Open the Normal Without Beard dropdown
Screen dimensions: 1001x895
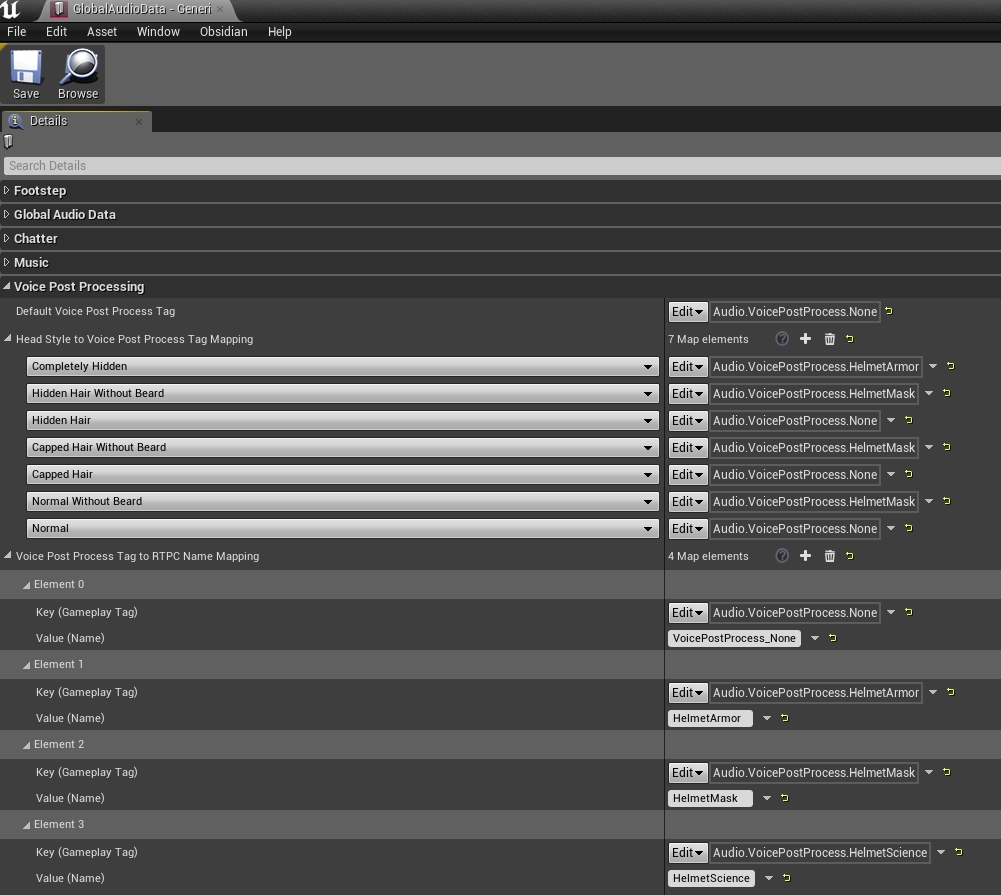point(343,501)
